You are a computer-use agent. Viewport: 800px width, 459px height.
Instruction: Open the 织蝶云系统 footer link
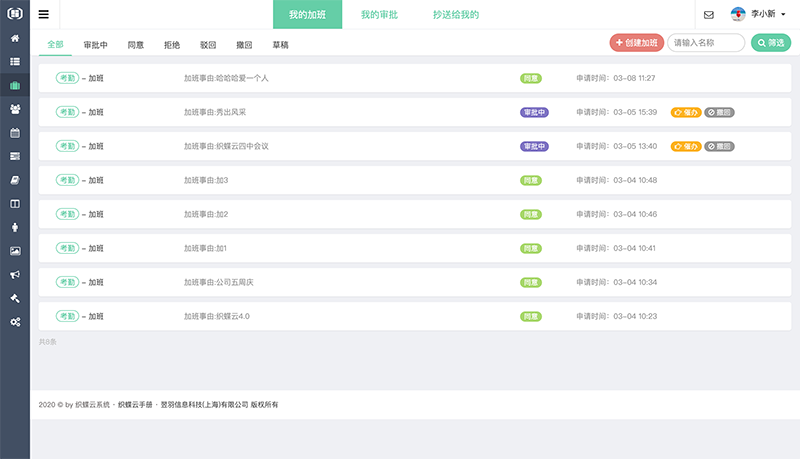92,404
